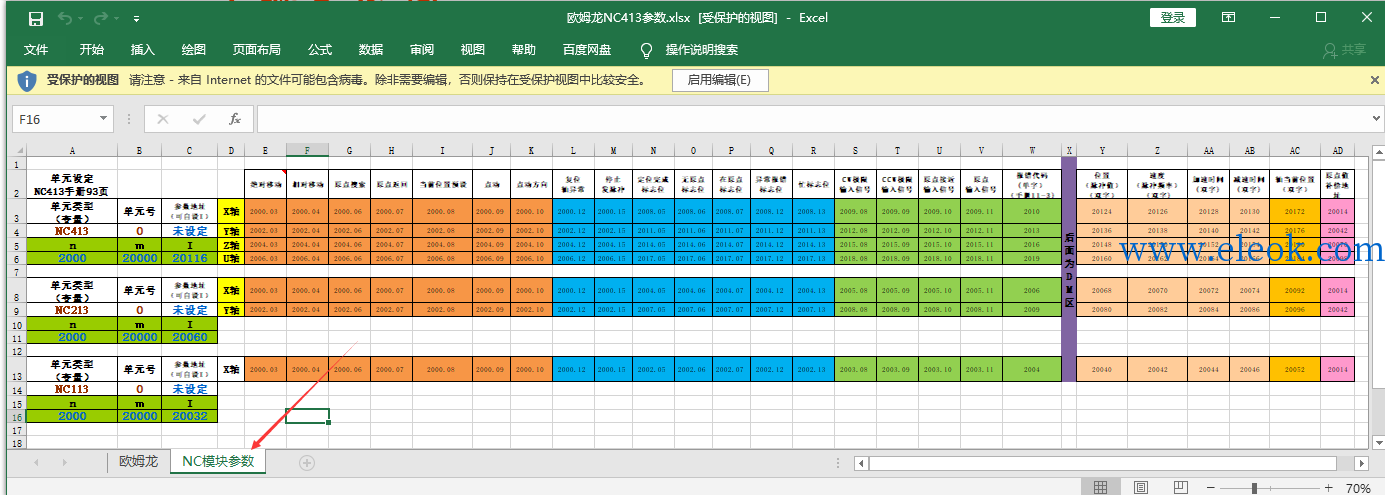The height and width of the screenshot is (495, 1385).
Task: Click the 单元设定 NC413 heading cell
Action: coord(71,184)
